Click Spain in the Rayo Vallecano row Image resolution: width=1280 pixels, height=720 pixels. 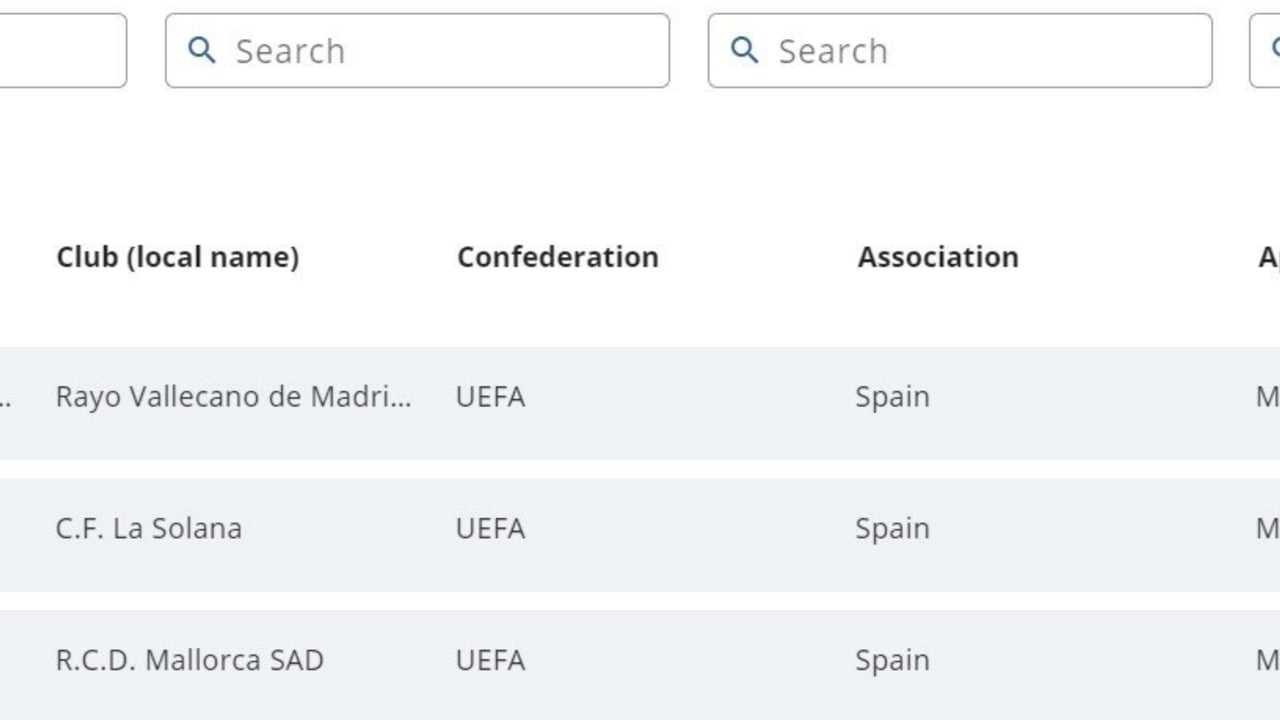point(892,397)
